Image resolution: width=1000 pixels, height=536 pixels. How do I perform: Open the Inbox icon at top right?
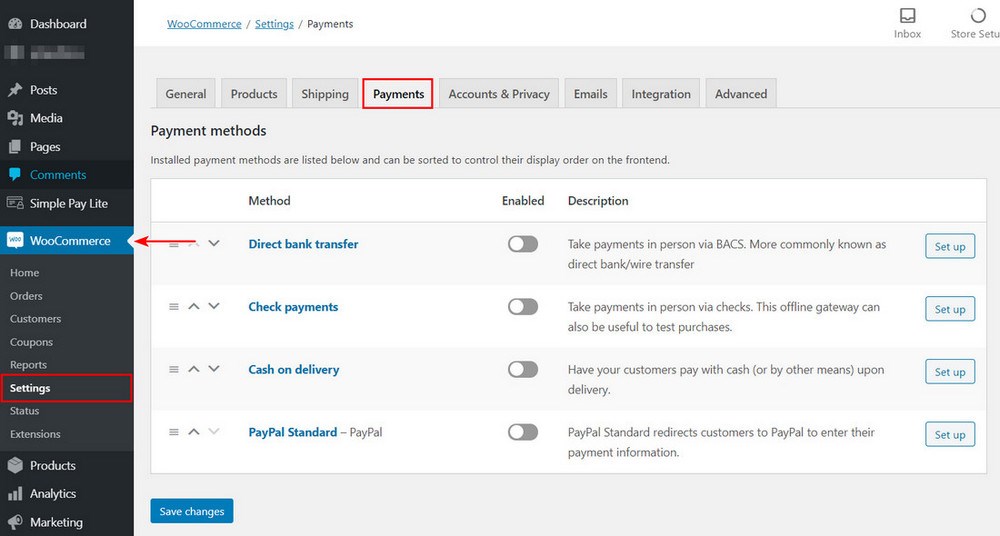(907, 15)
